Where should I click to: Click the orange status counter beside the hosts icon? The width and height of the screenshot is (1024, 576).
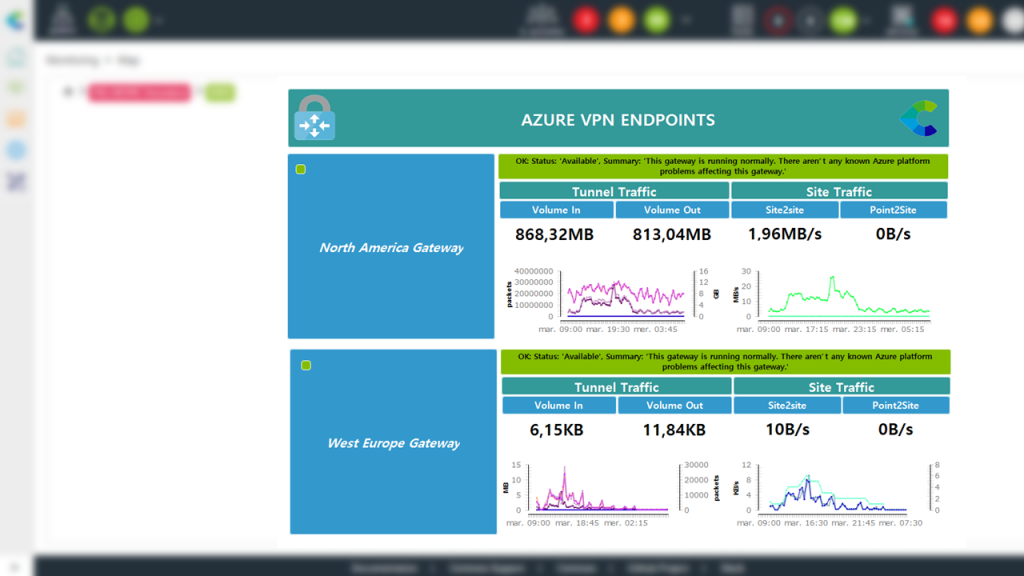pos(621,20)
